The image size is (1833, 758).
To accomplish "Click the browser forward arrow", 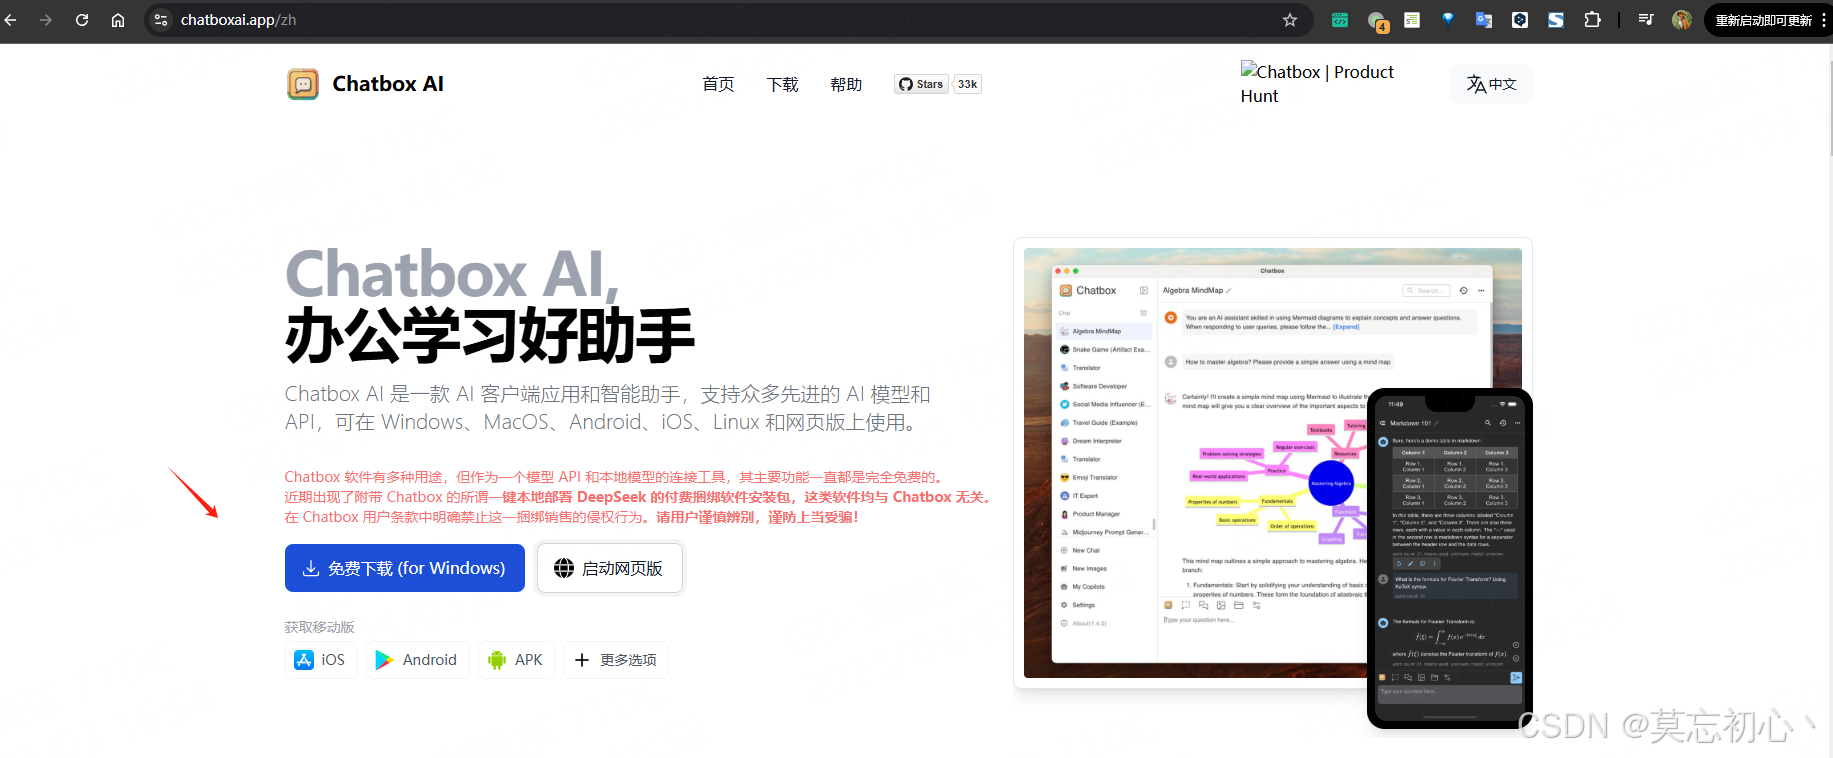I will tap(46, 20).
